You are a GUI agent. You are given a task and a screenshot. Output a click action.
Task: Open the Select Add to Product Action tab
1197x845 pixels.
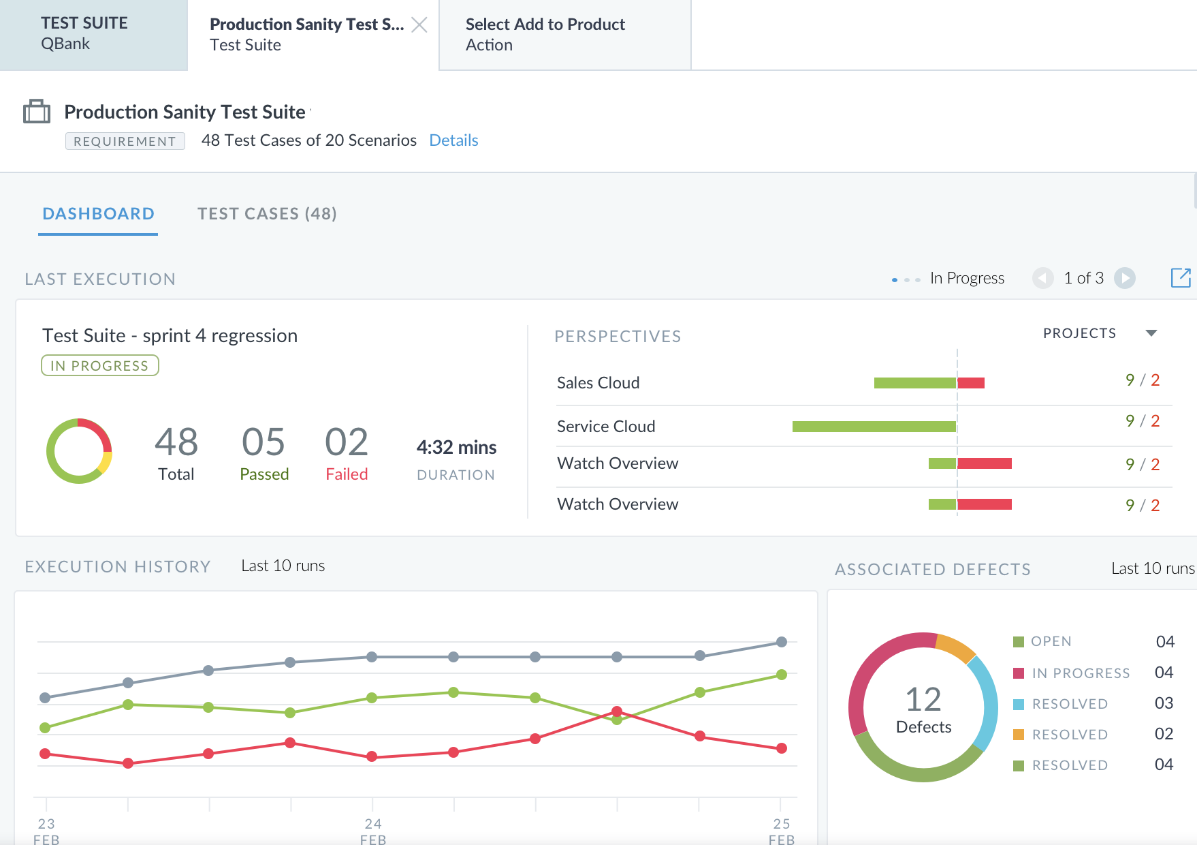[566, 35]
